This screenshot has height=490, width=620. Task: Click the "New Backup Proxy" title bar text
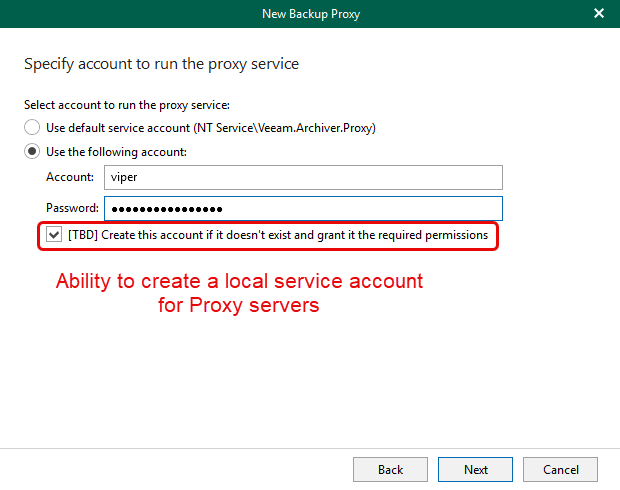[x=309, y=13]
